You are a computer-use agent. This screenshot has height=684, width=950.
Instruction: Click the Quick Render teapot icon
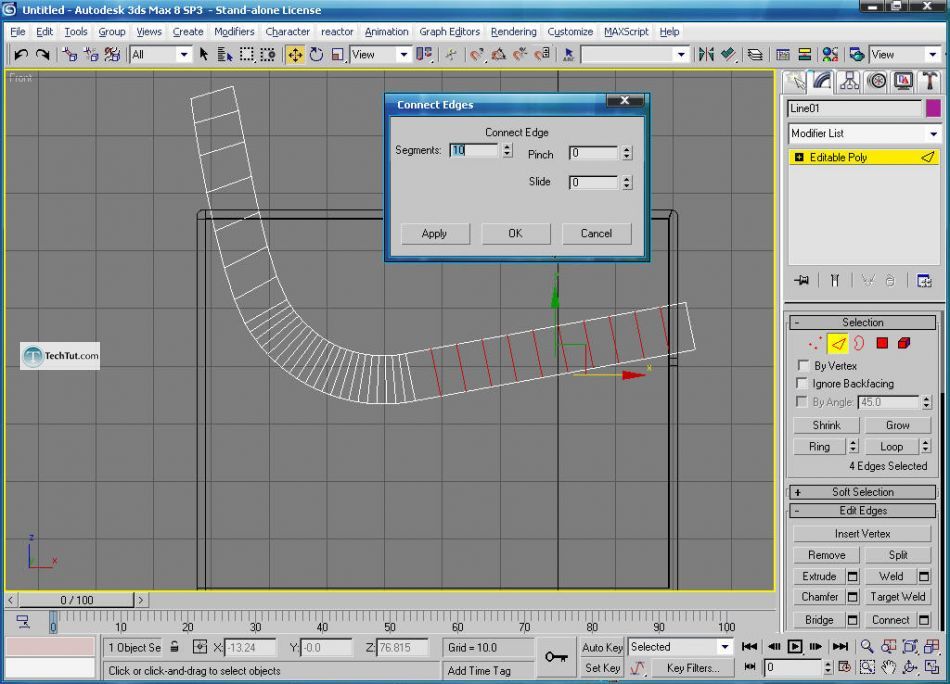coord(856,55)
